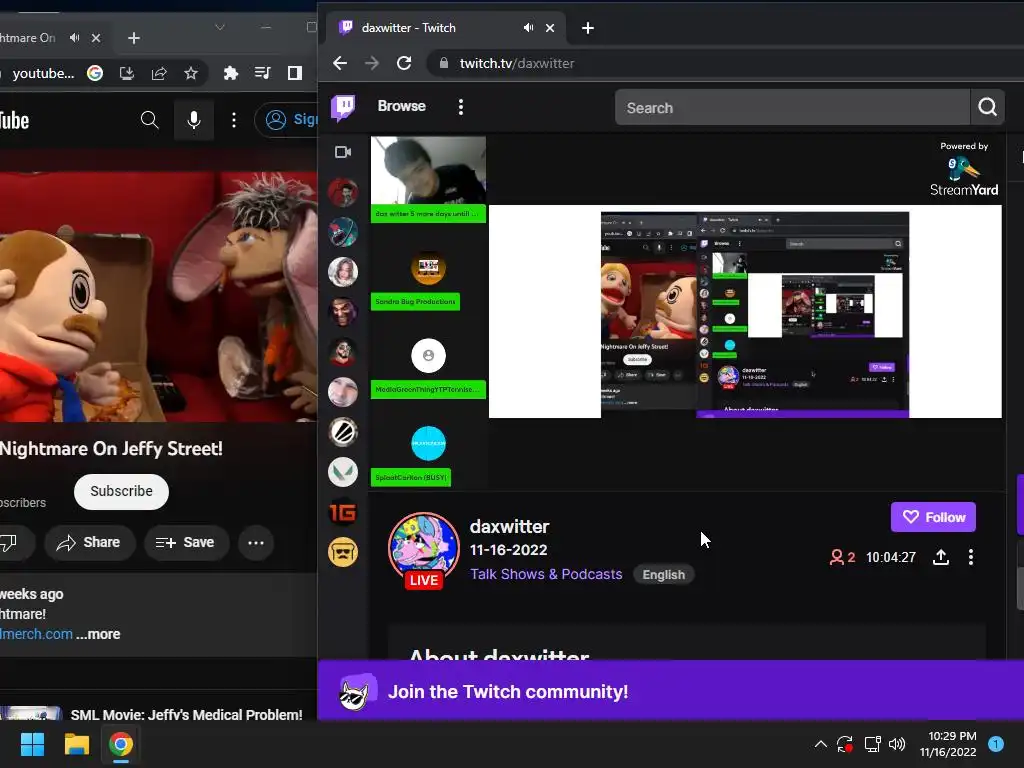Click the Chrome taskbar icon

[121, 744]
